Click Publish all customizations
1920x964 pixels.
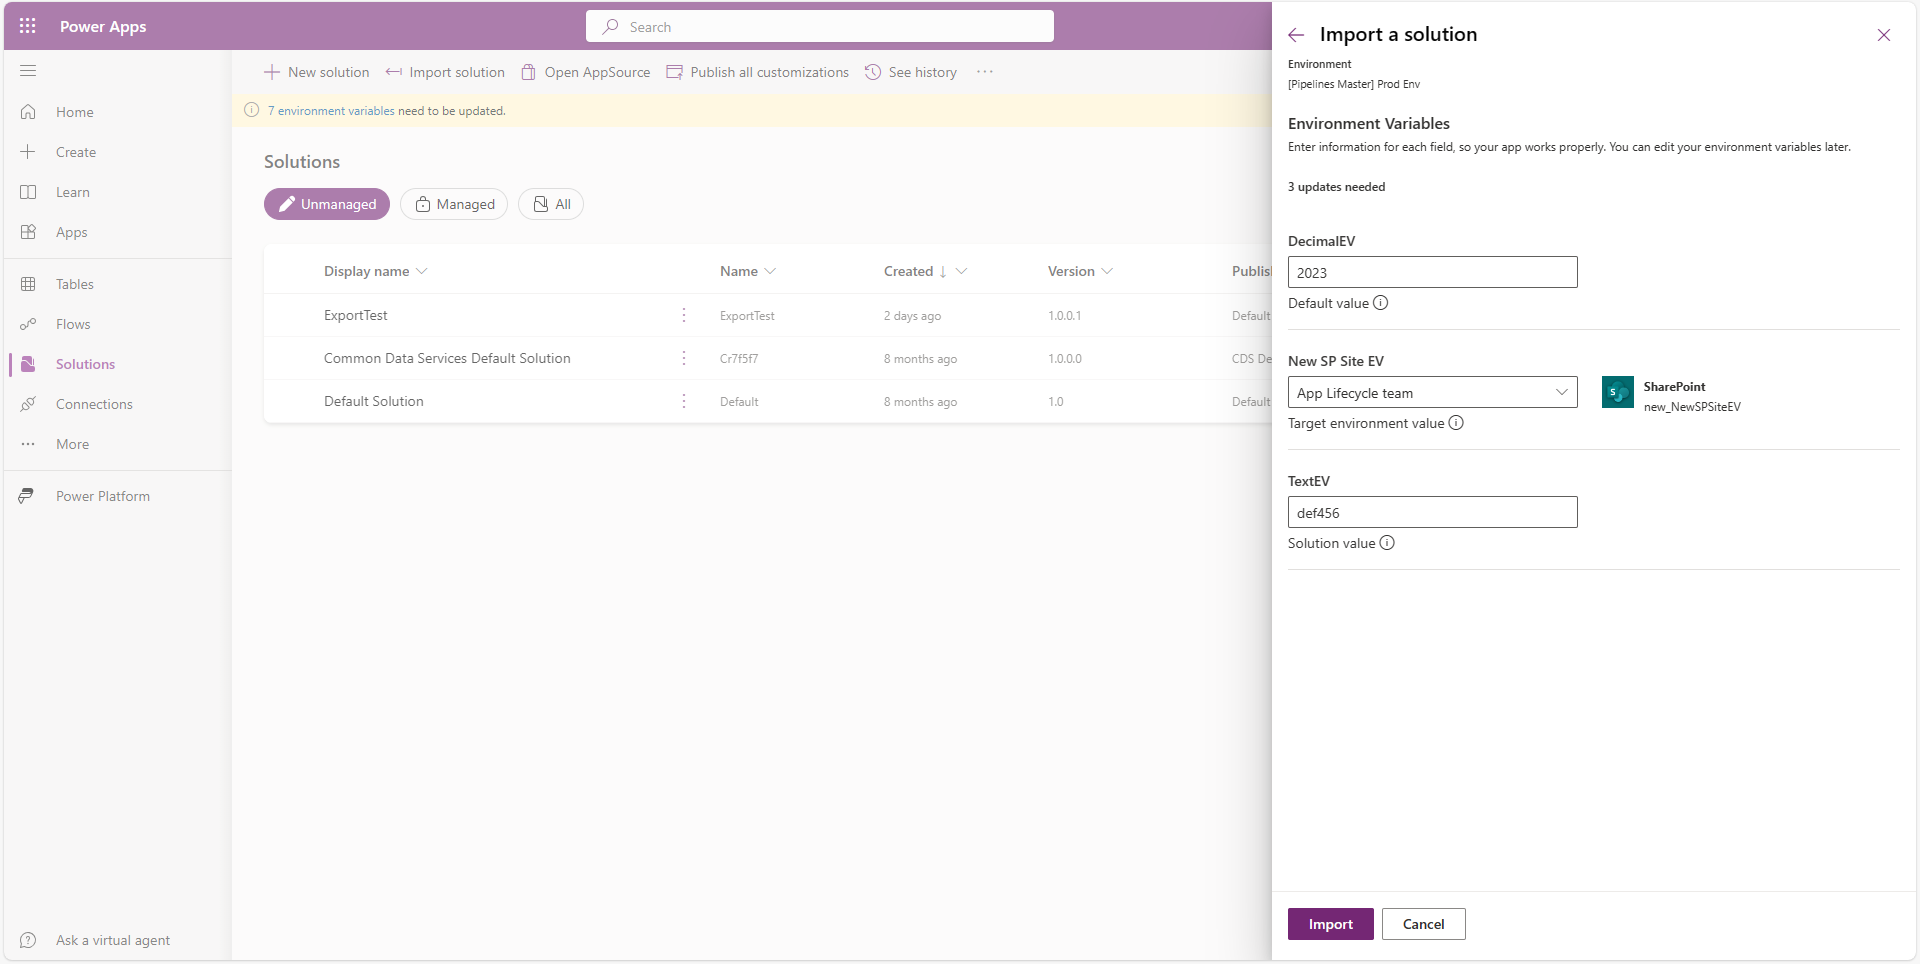pyautogui.click(x=757, y=71)
